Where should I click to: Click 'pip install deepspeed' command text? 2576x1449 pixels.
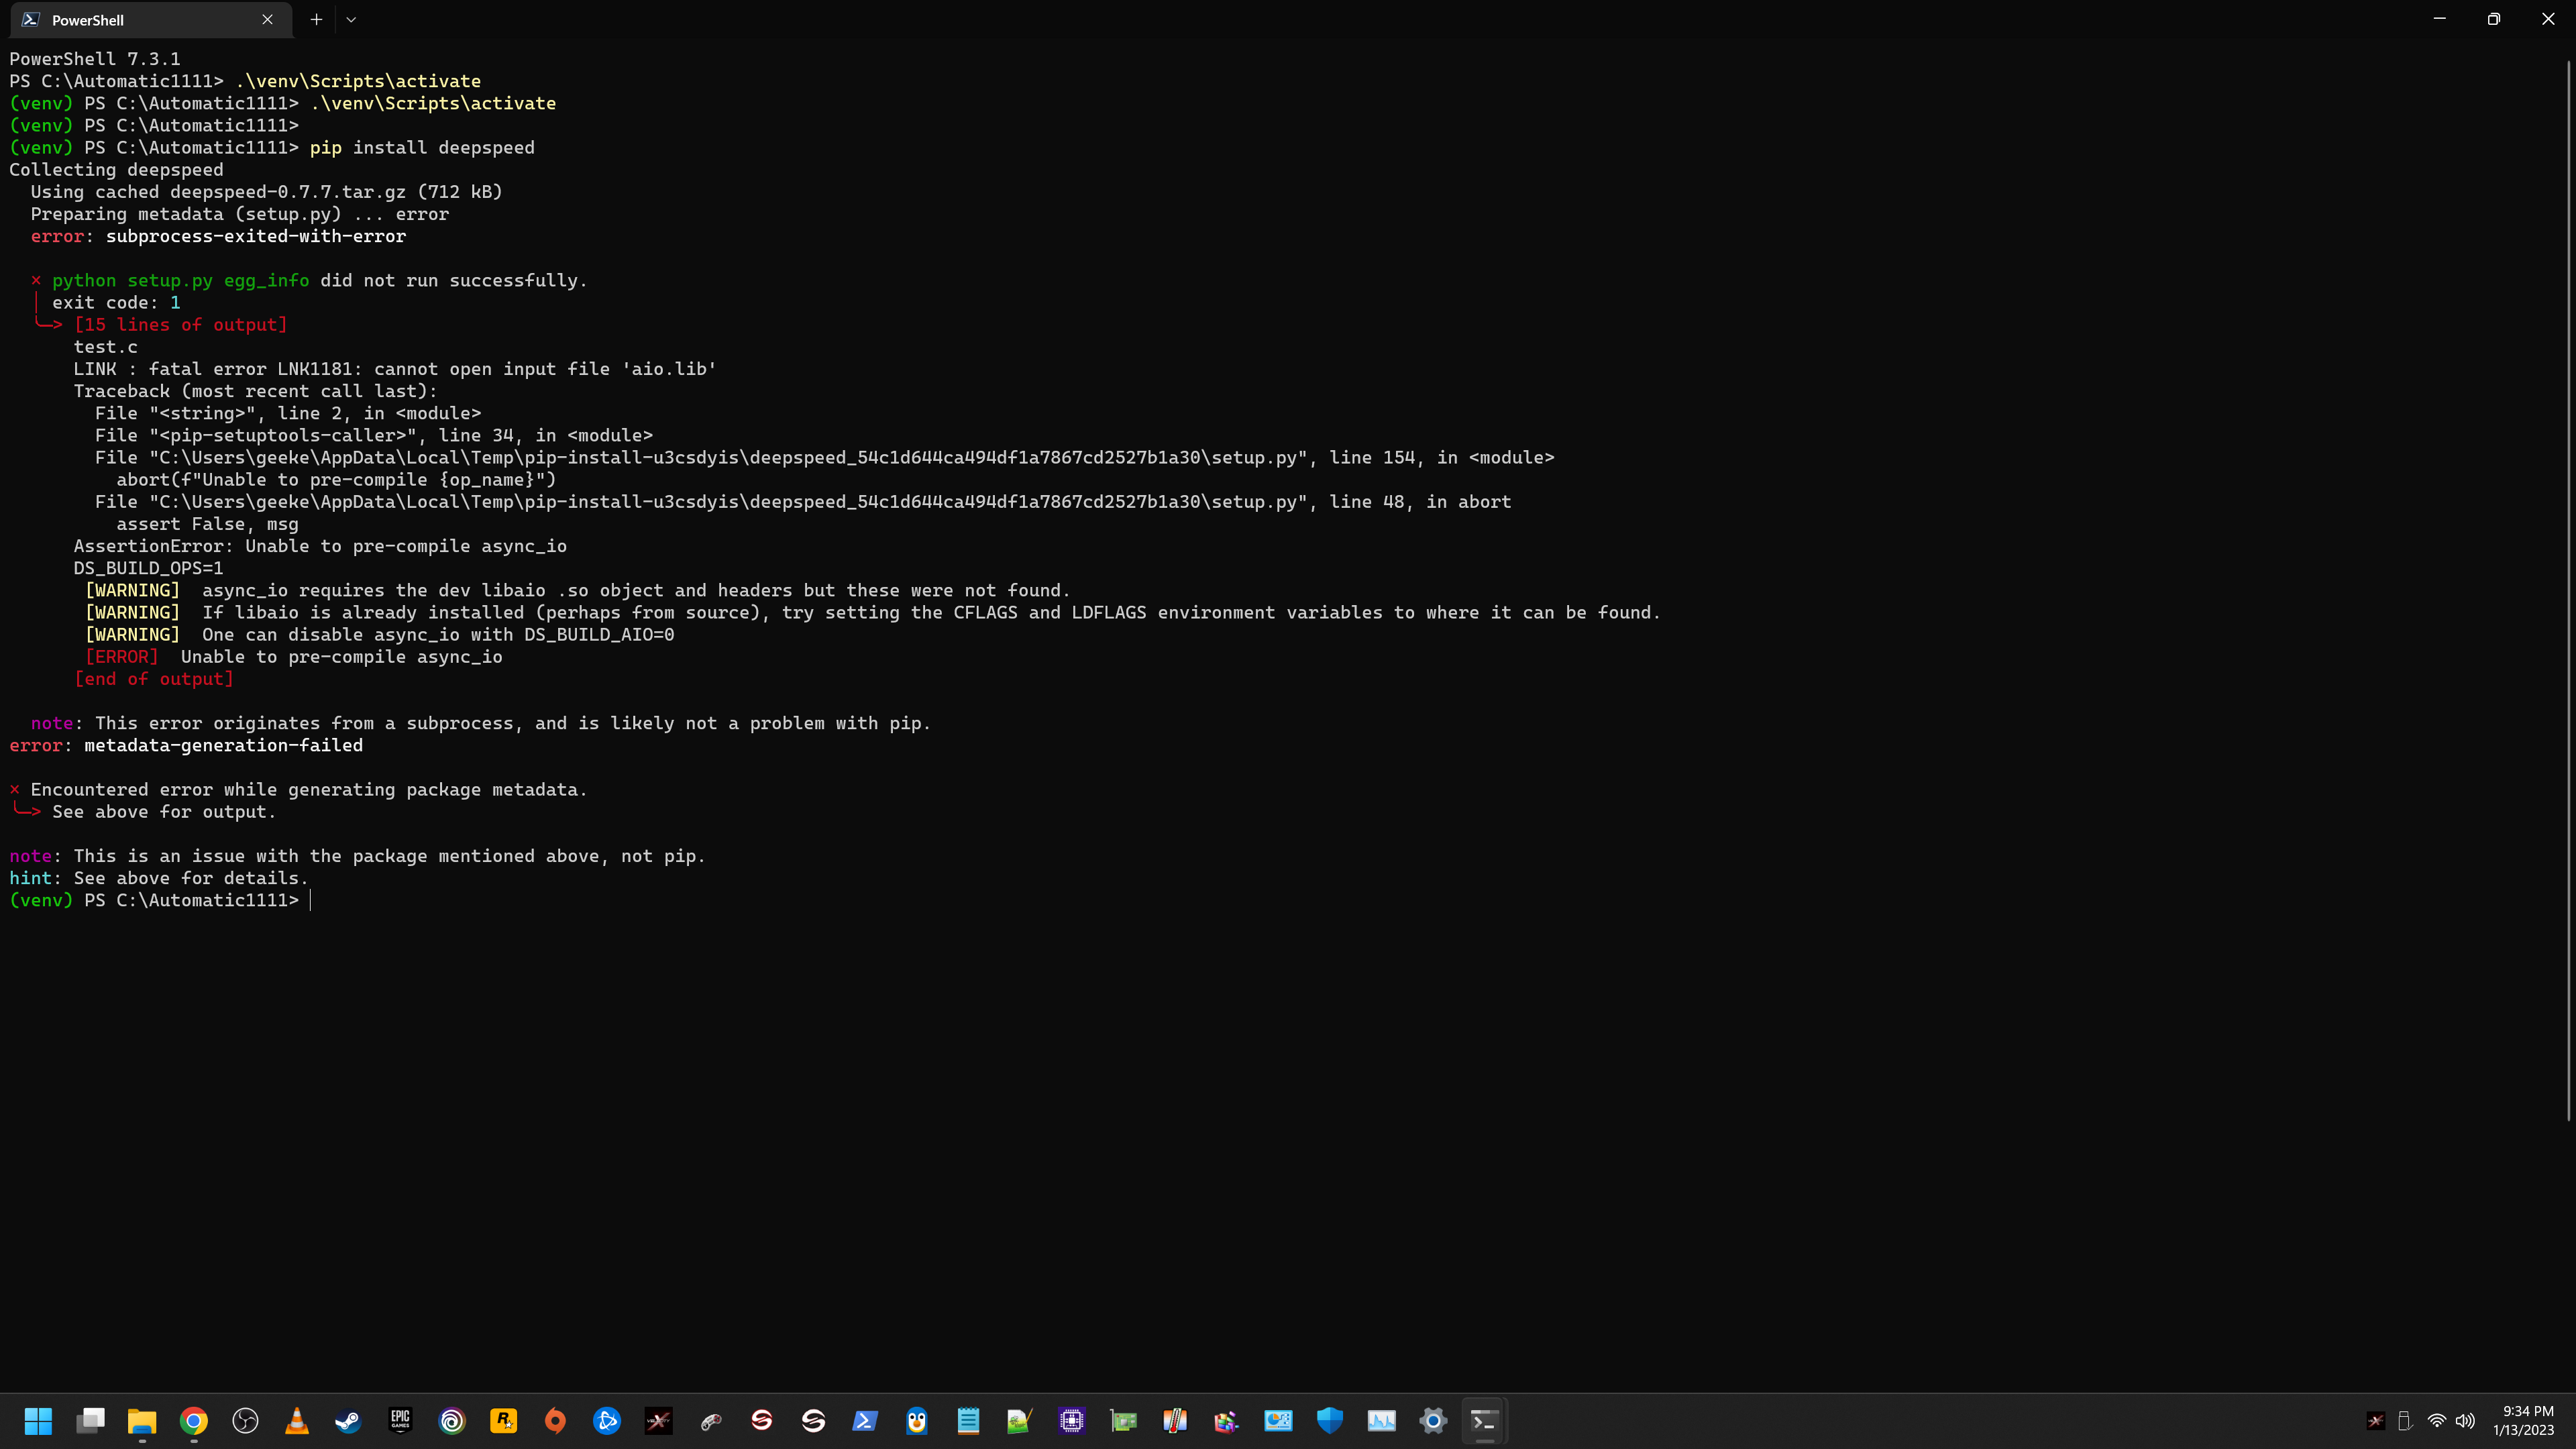pos(422,148)
